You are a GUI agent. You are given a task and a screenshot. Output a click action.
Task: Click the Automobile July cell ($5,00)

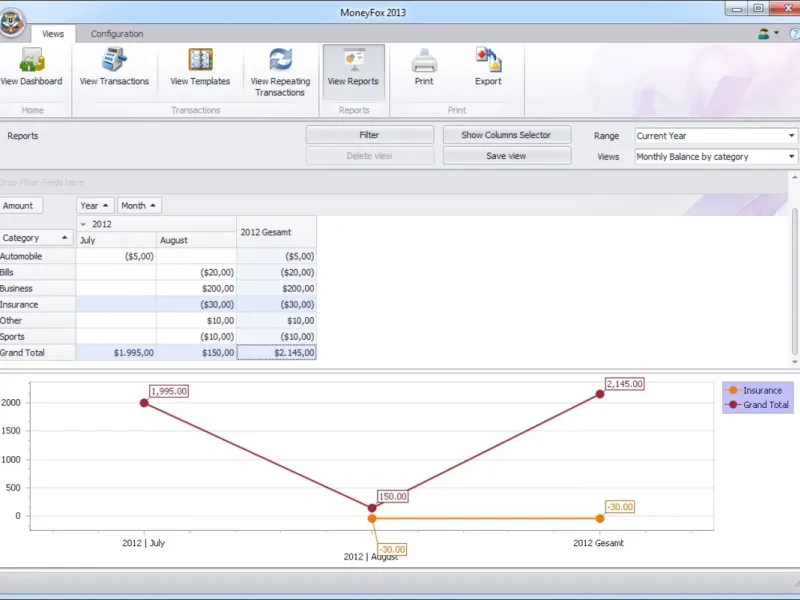pos(116,256)
